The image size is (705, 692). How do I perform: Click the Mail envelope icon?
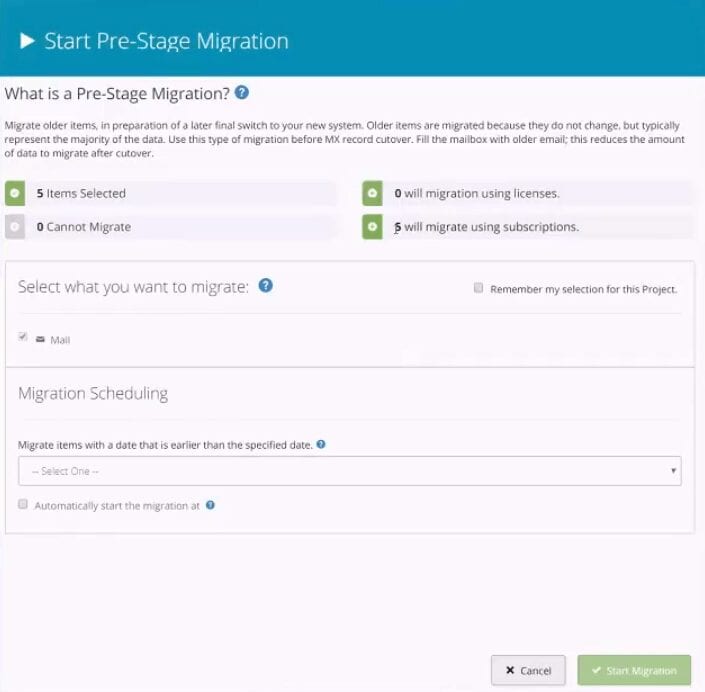pos(40,339)
